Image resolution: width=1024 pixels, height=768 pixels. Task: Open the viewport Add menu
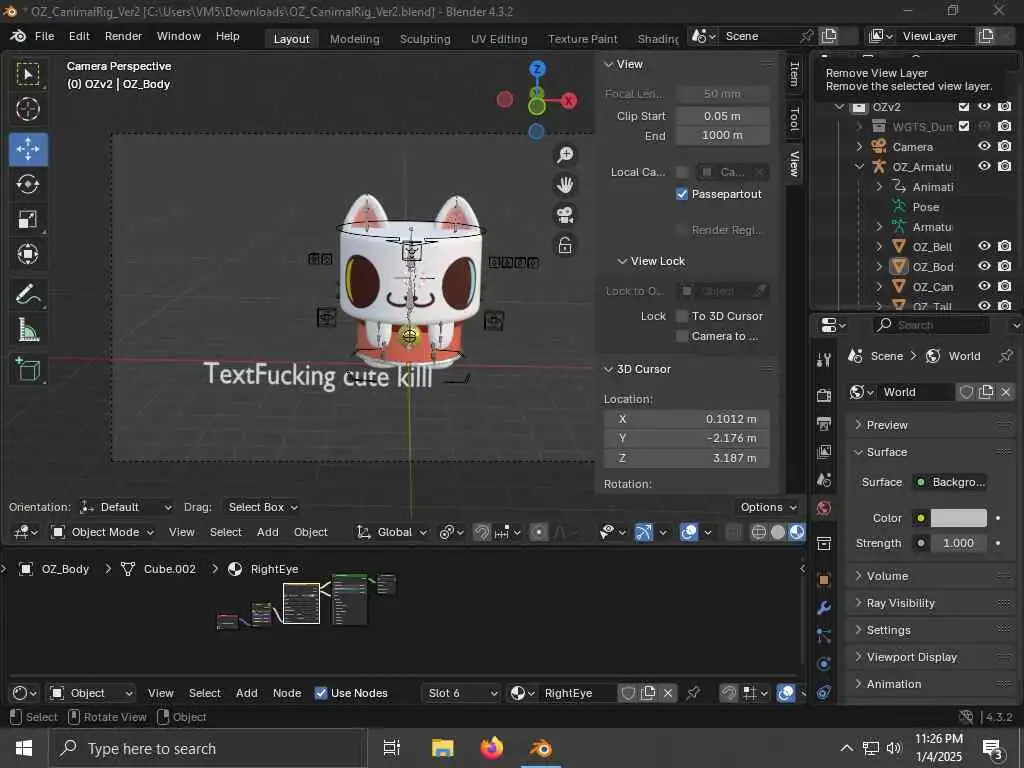(x=268, y=532)
